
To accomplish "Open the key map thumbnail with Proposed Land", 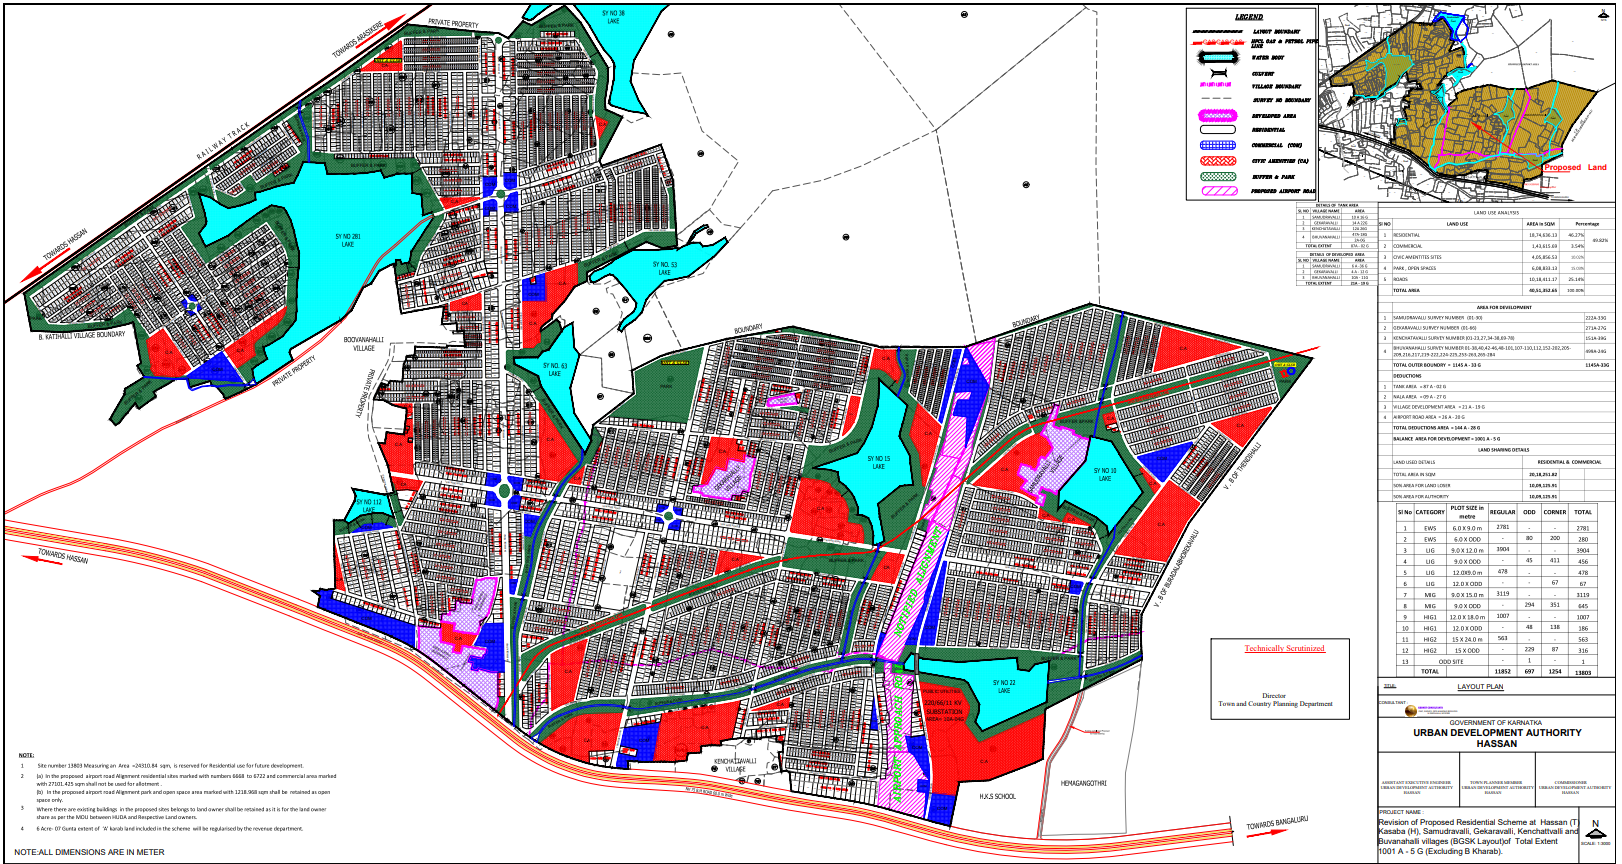I will (1466, 100).
